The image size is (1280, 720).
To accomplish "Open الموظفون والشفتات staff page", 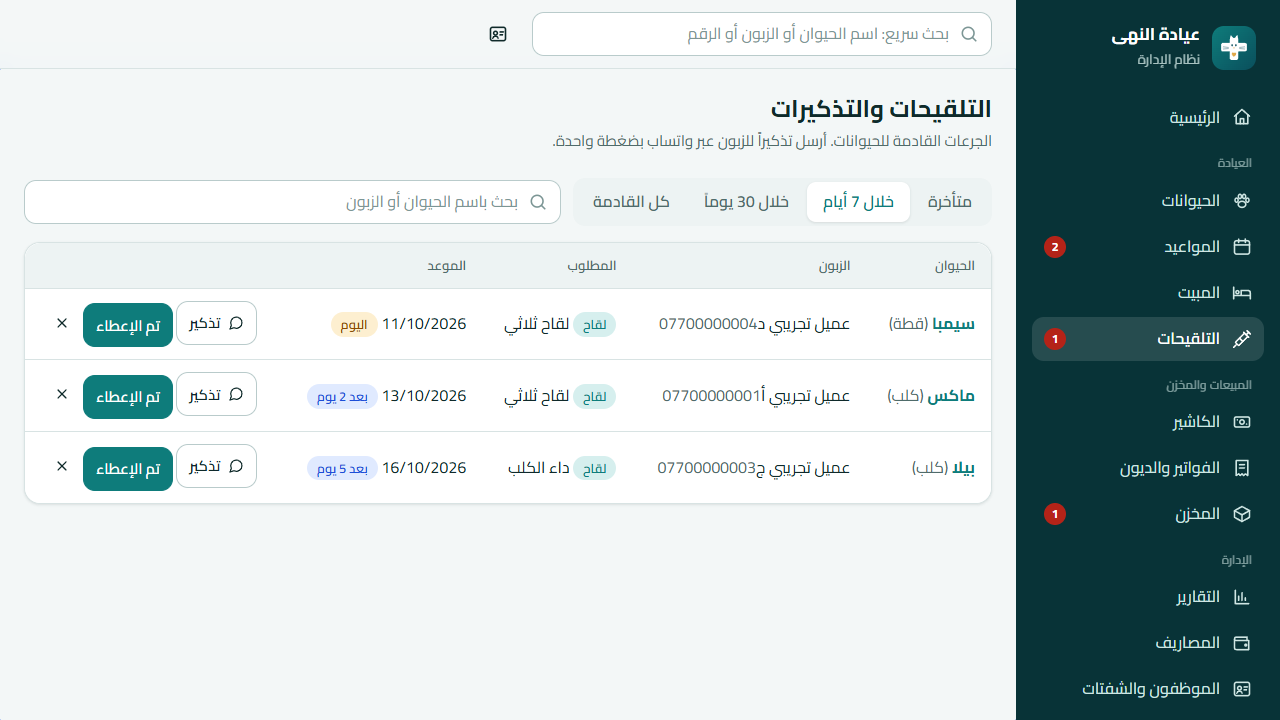I will [1148, 689].
